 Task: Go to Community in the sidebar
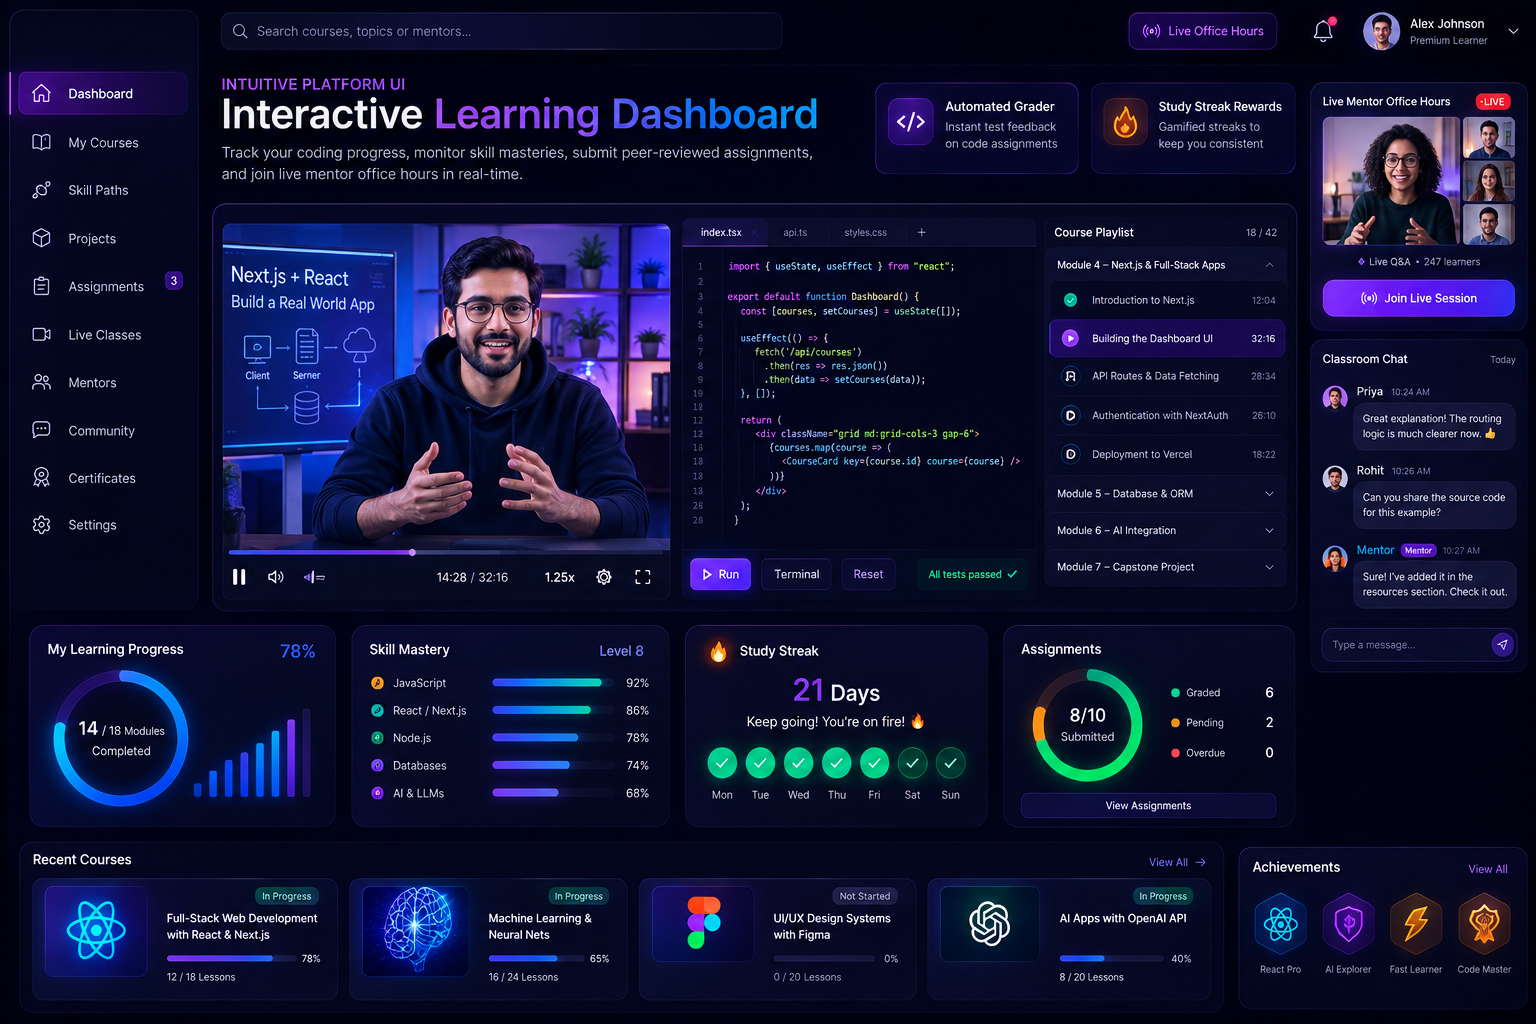(100, 430)
